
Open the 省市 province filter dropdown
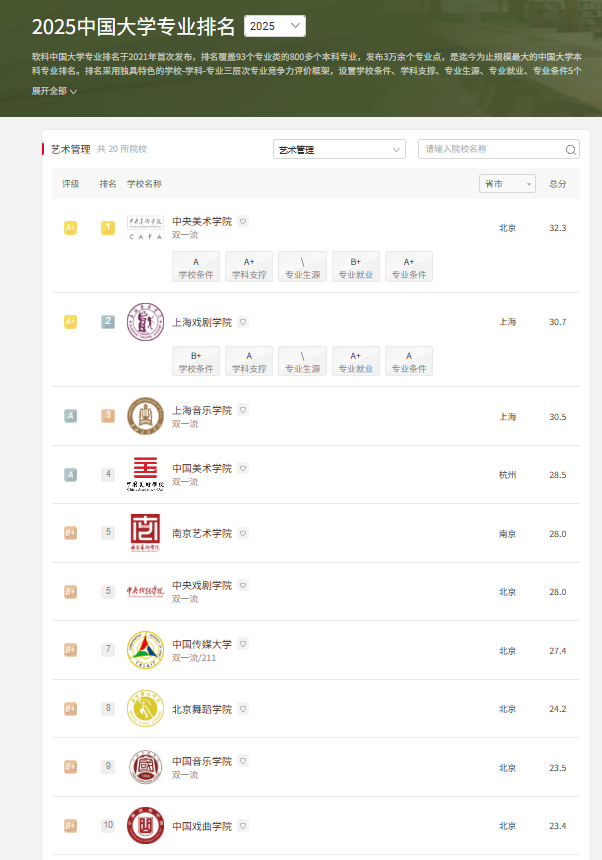[x=507, y=184]
